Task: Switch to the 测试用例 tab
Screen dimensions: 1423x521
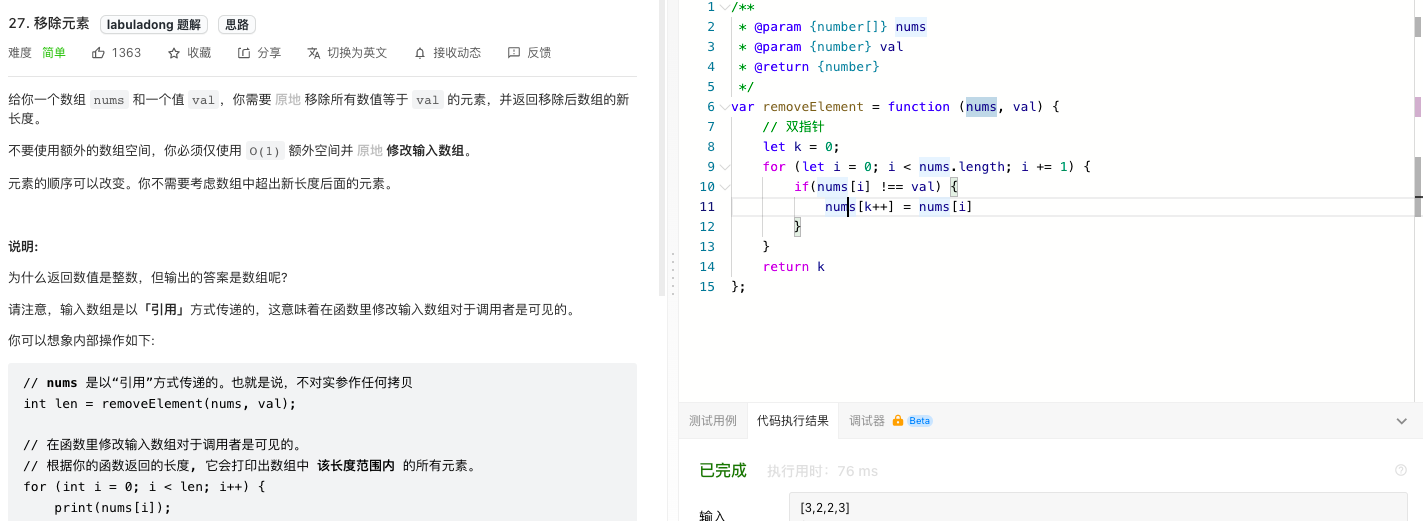Action: coord(713,421)
